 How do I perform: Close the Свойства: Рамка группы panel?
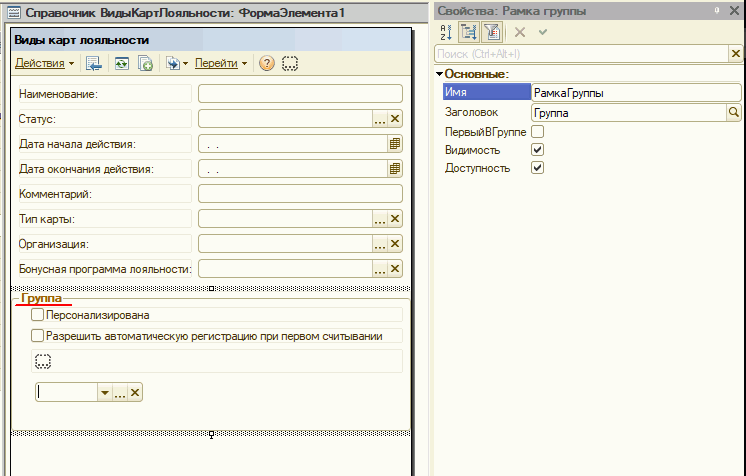(734, 10)
